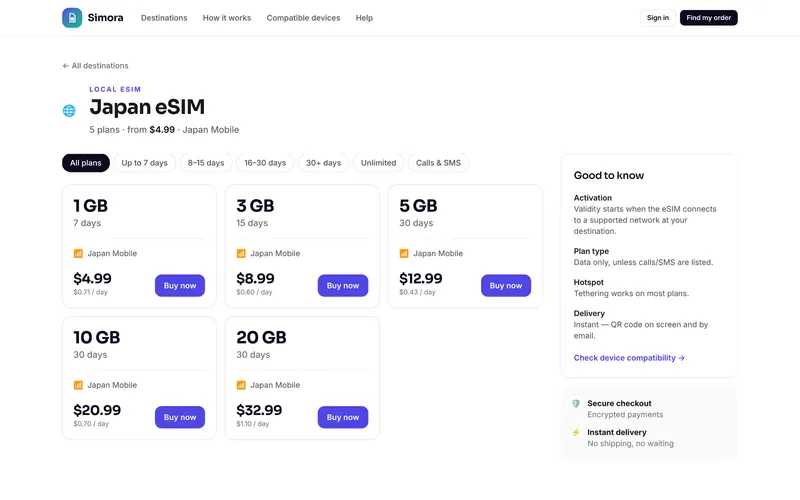Viewport: 800px width, 500px height.
Task: Show Unlimited plans filter
Action: (378, 163)
